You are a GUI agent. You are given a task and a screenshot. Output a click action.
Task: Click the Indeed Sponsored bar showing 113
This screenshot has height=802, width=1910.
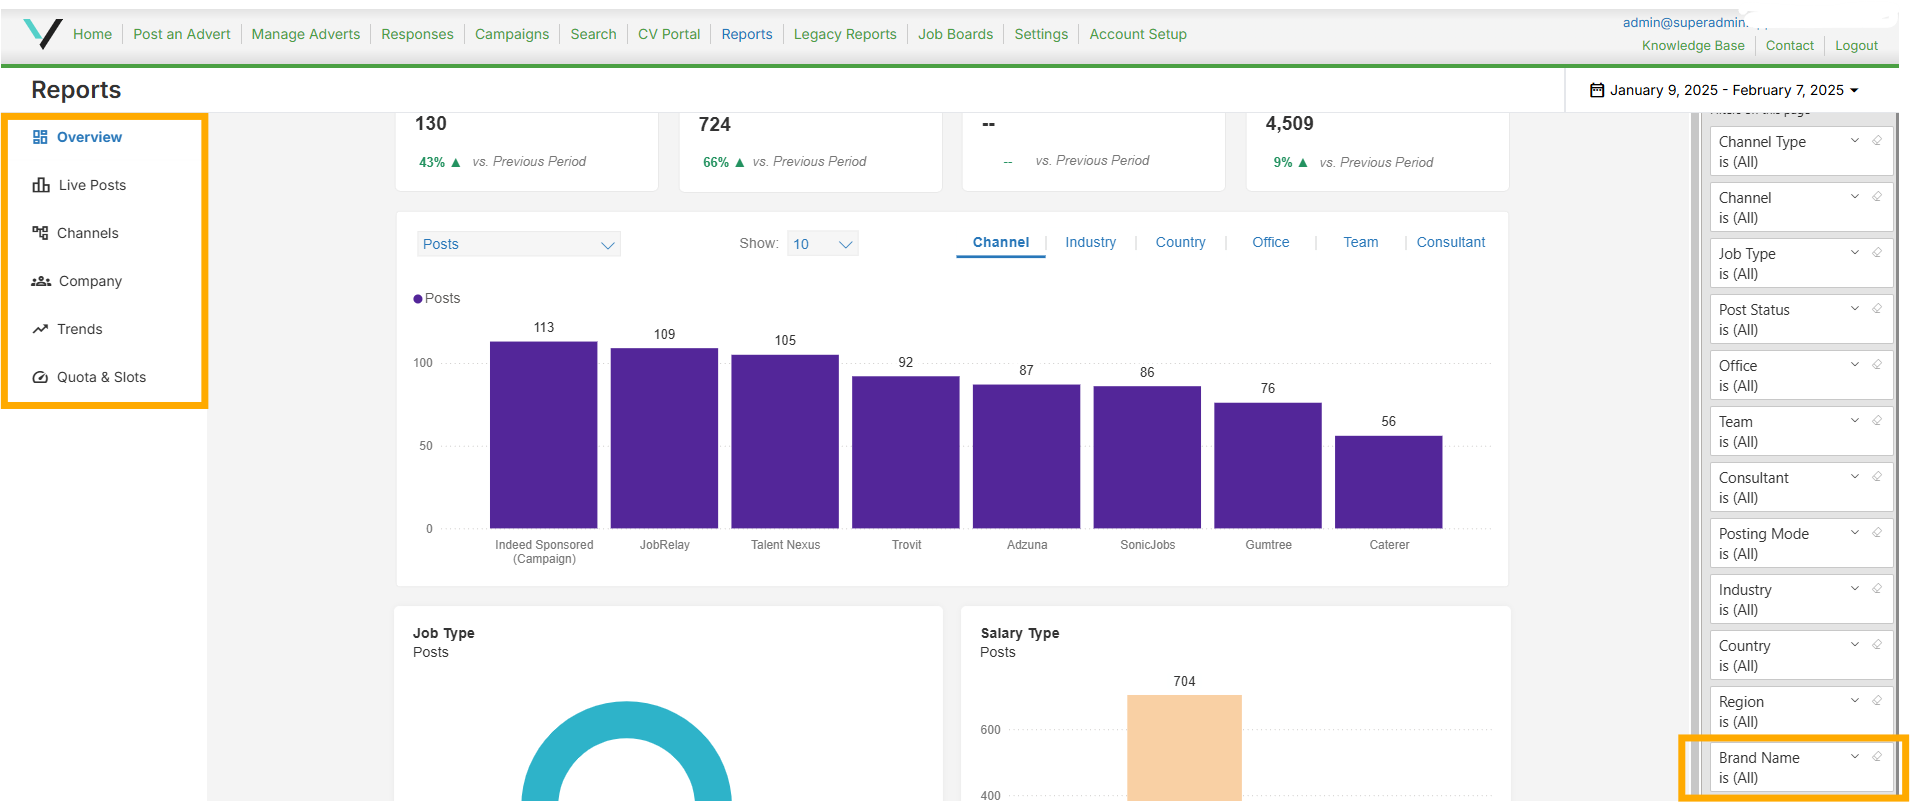click(544, 435)
